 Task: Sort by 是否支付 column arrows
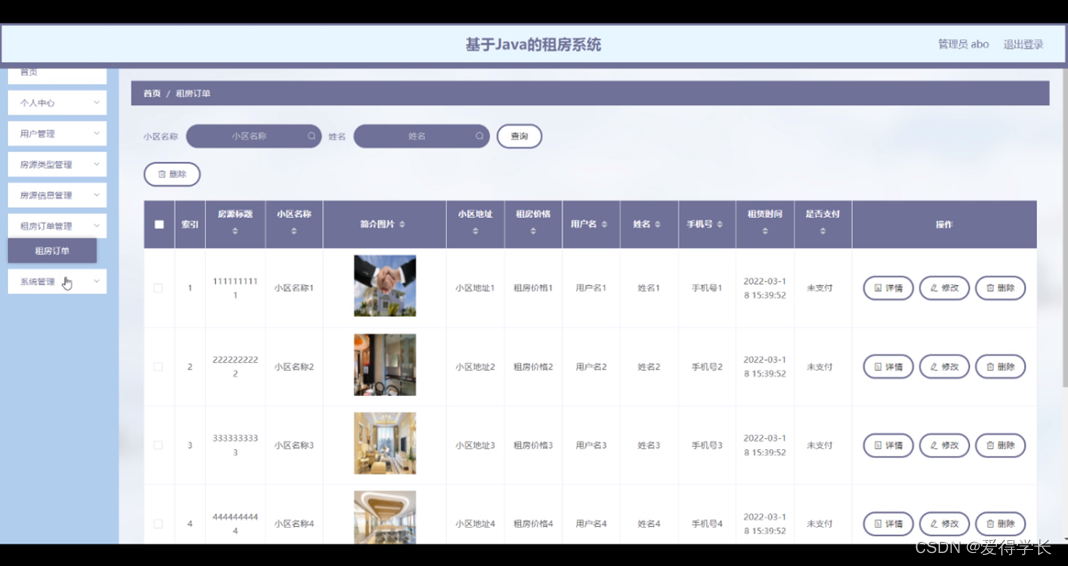pyautogui.click(x=823, y=232)
